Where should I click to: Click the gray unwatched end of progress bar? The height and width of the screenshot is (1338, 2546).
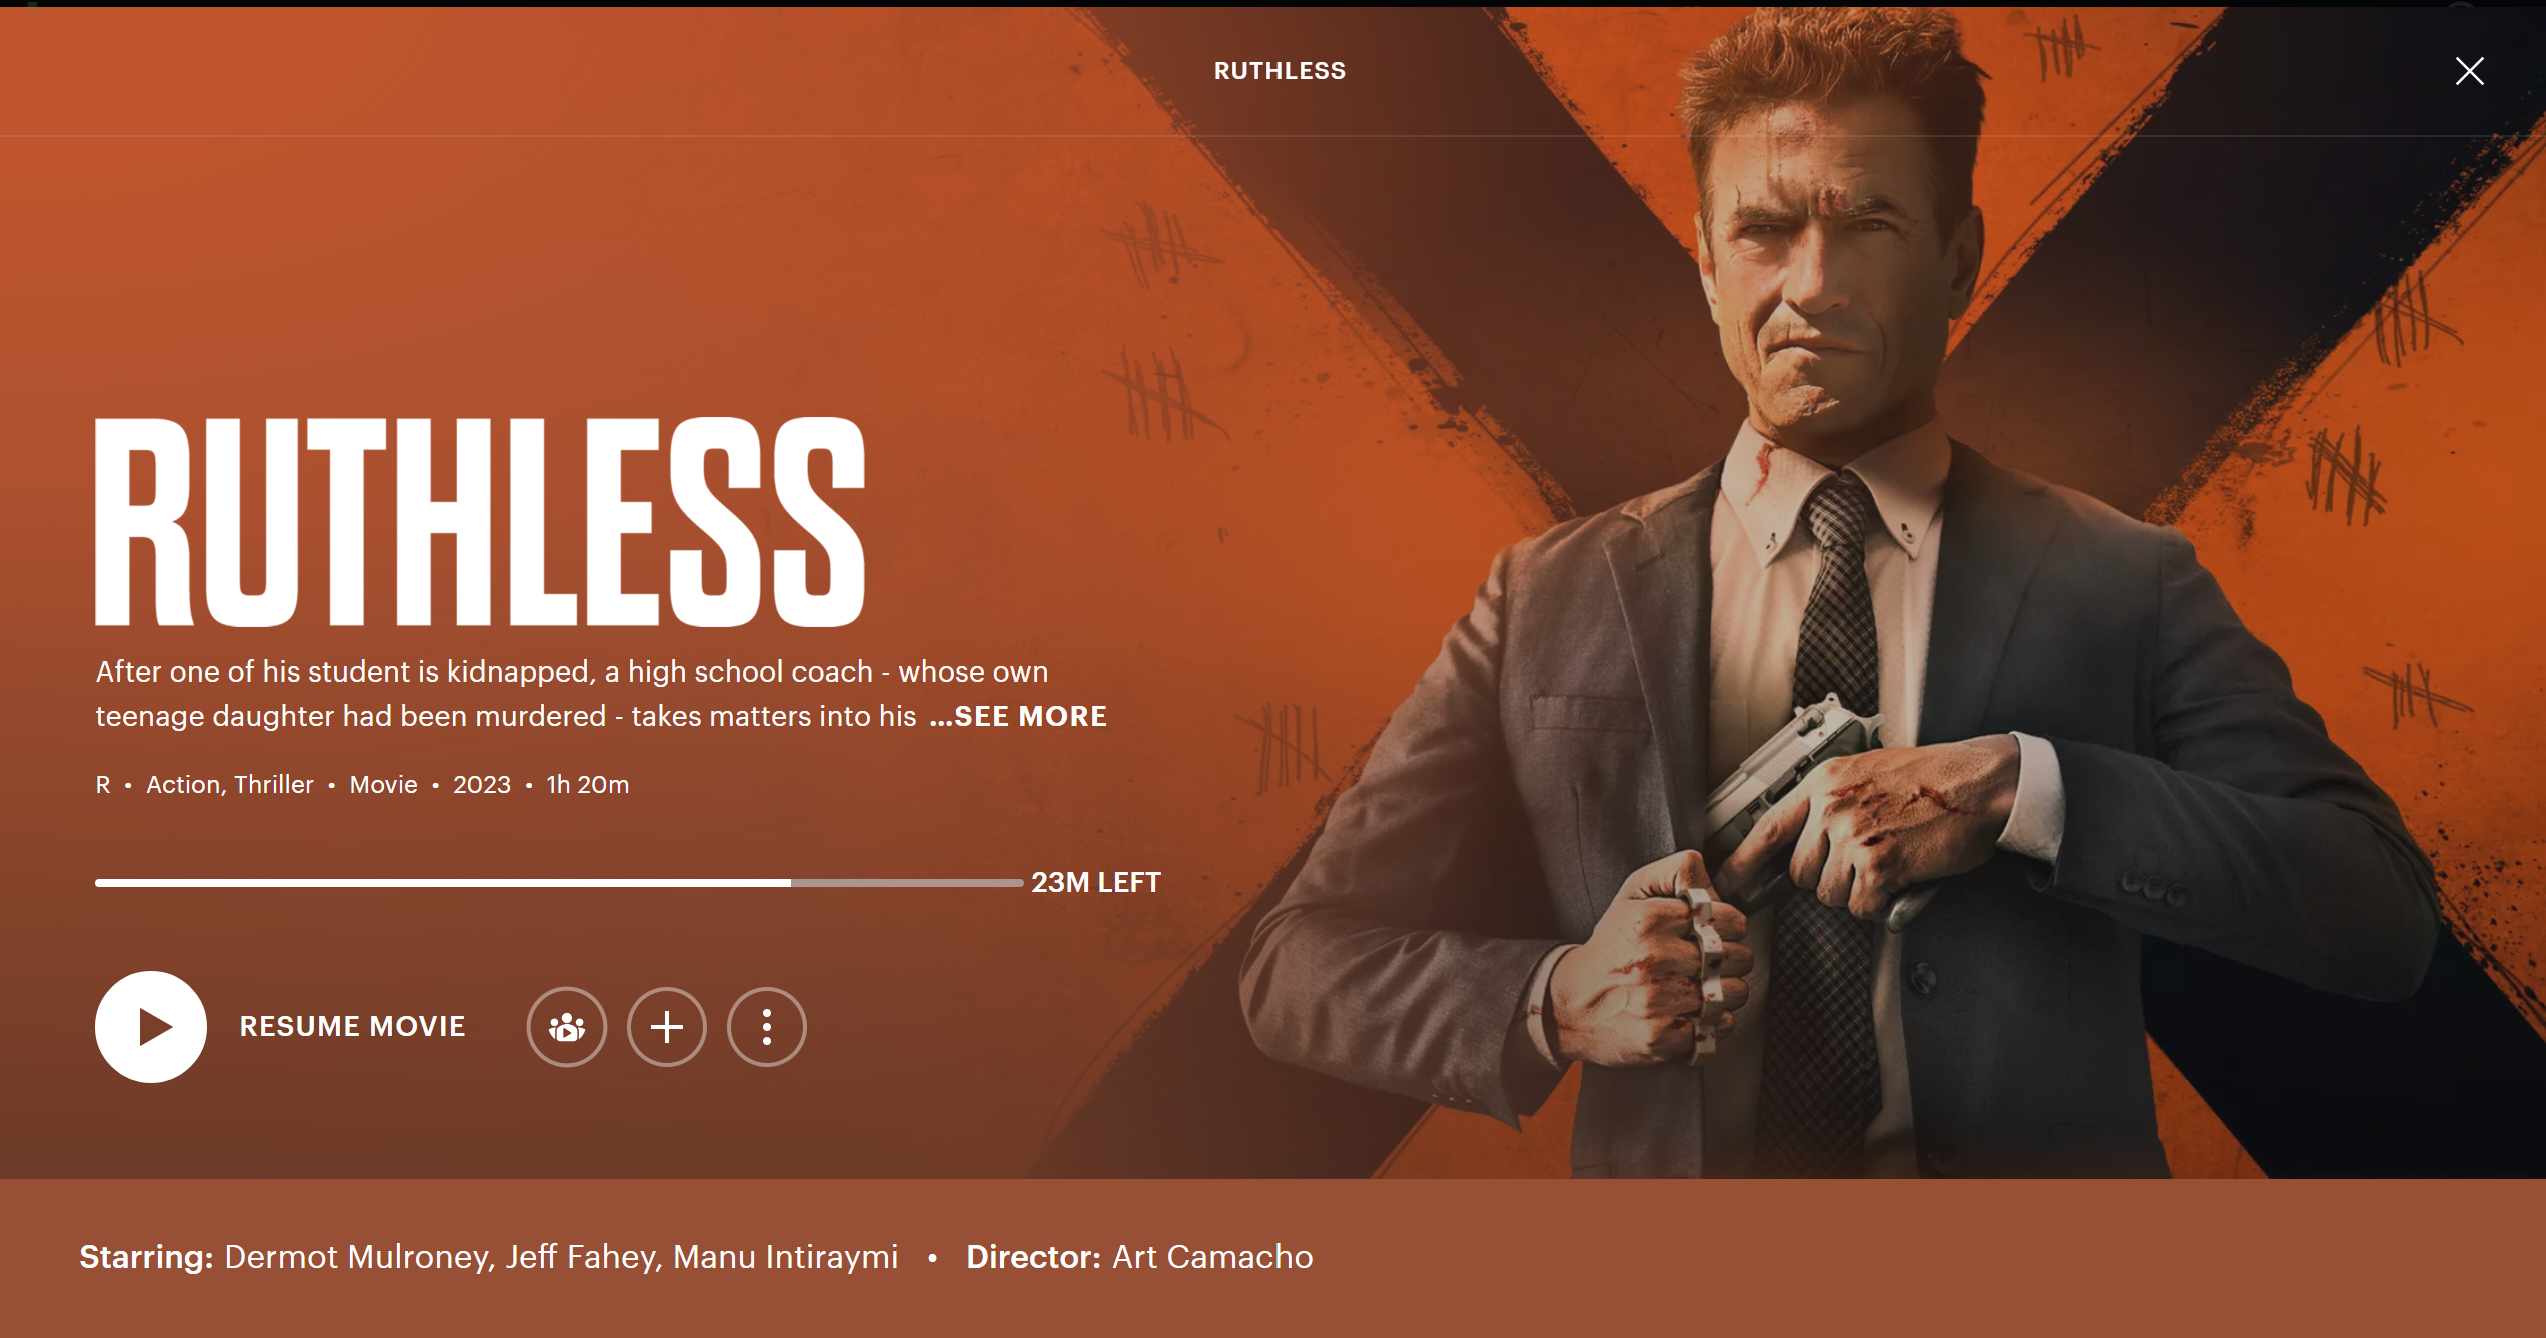click(907, 883)
